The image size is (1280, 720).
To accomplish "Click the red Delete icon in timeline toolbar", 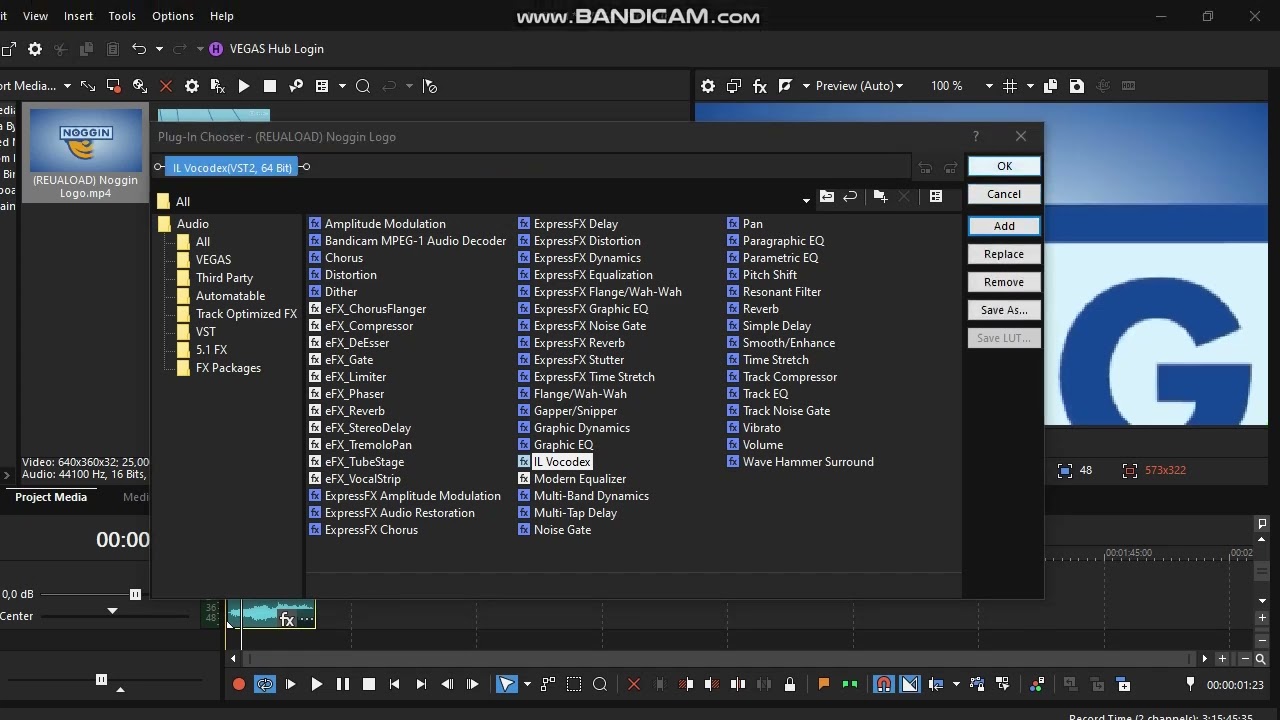I will pos(633,684).
